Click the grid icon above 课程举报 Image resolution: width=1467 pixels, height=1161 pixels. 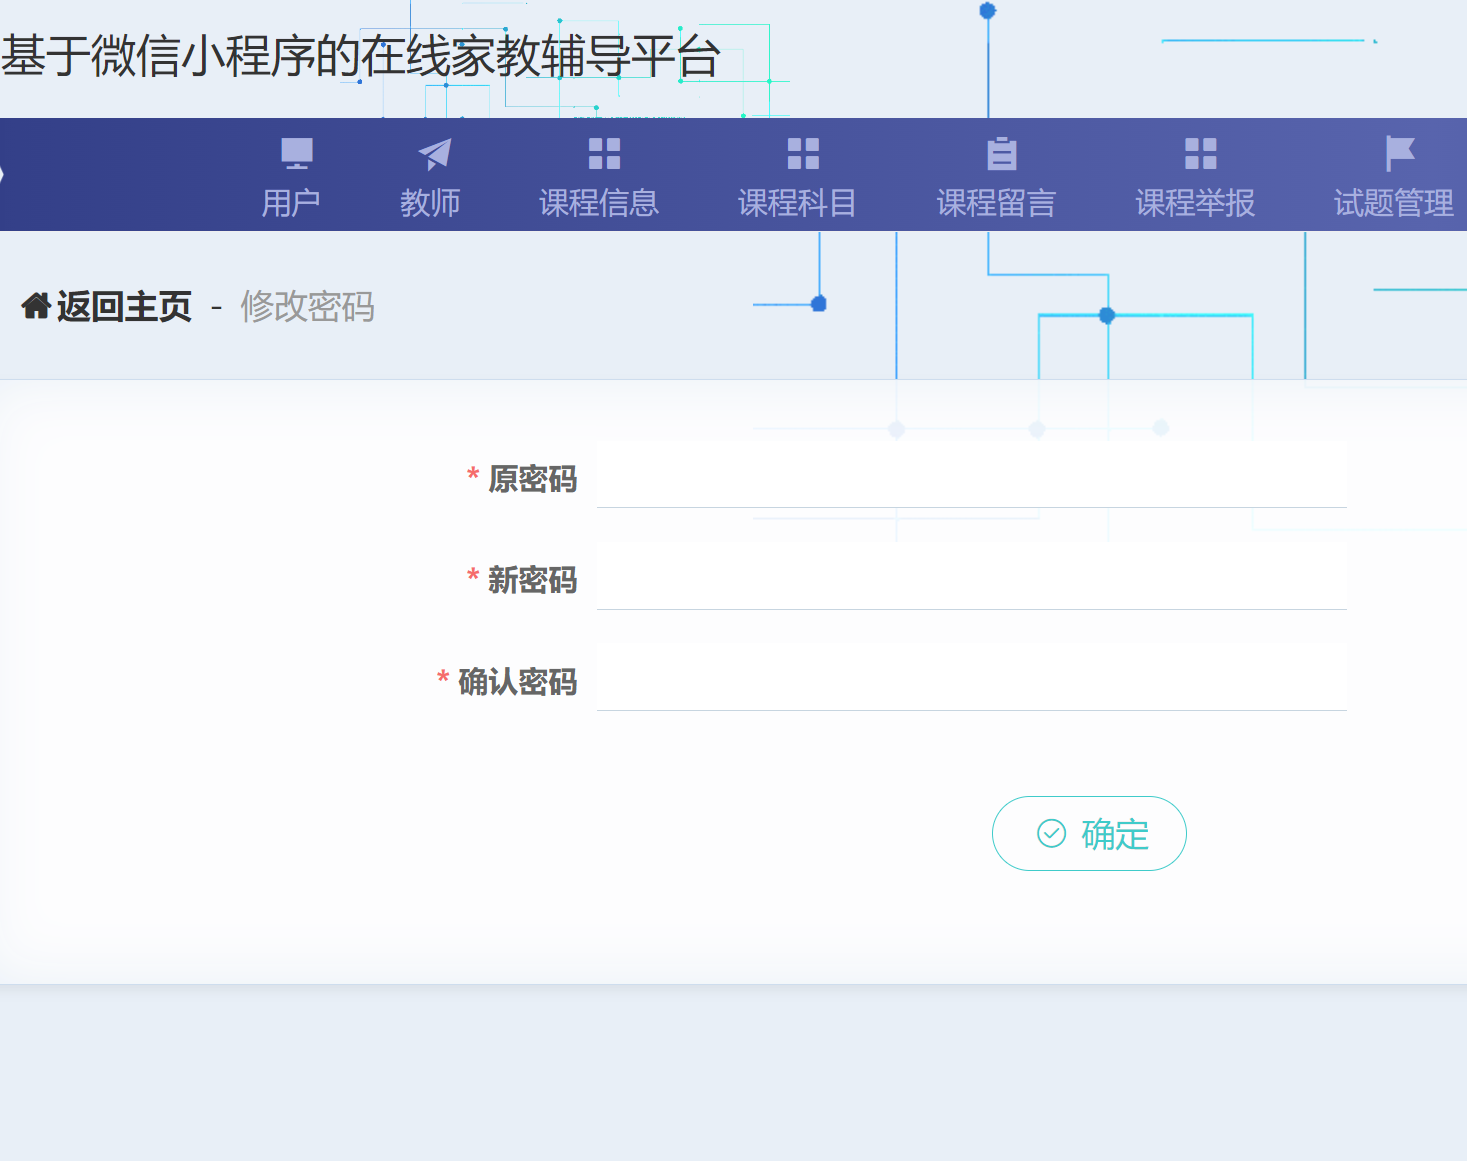pyautogui.click(x=1200, y=154)
